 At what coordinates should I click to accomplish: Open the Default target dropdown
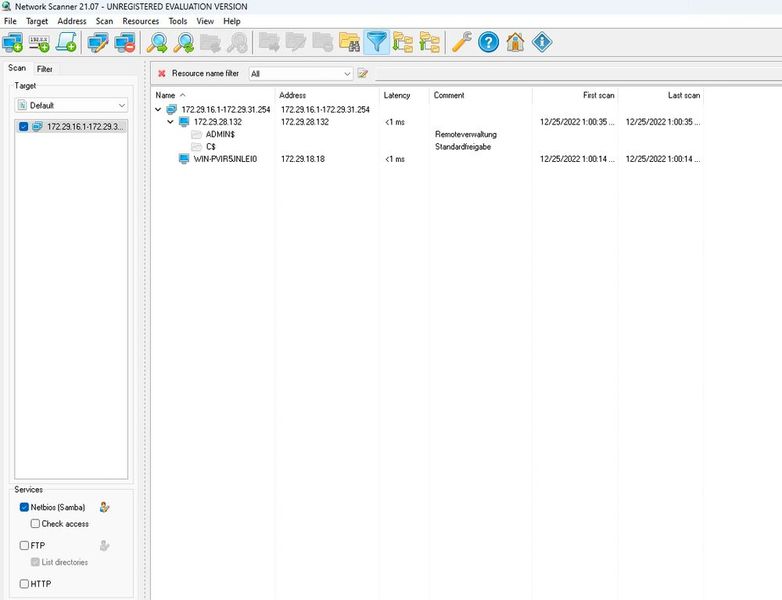pyautogui.click(x=71, y=105)
